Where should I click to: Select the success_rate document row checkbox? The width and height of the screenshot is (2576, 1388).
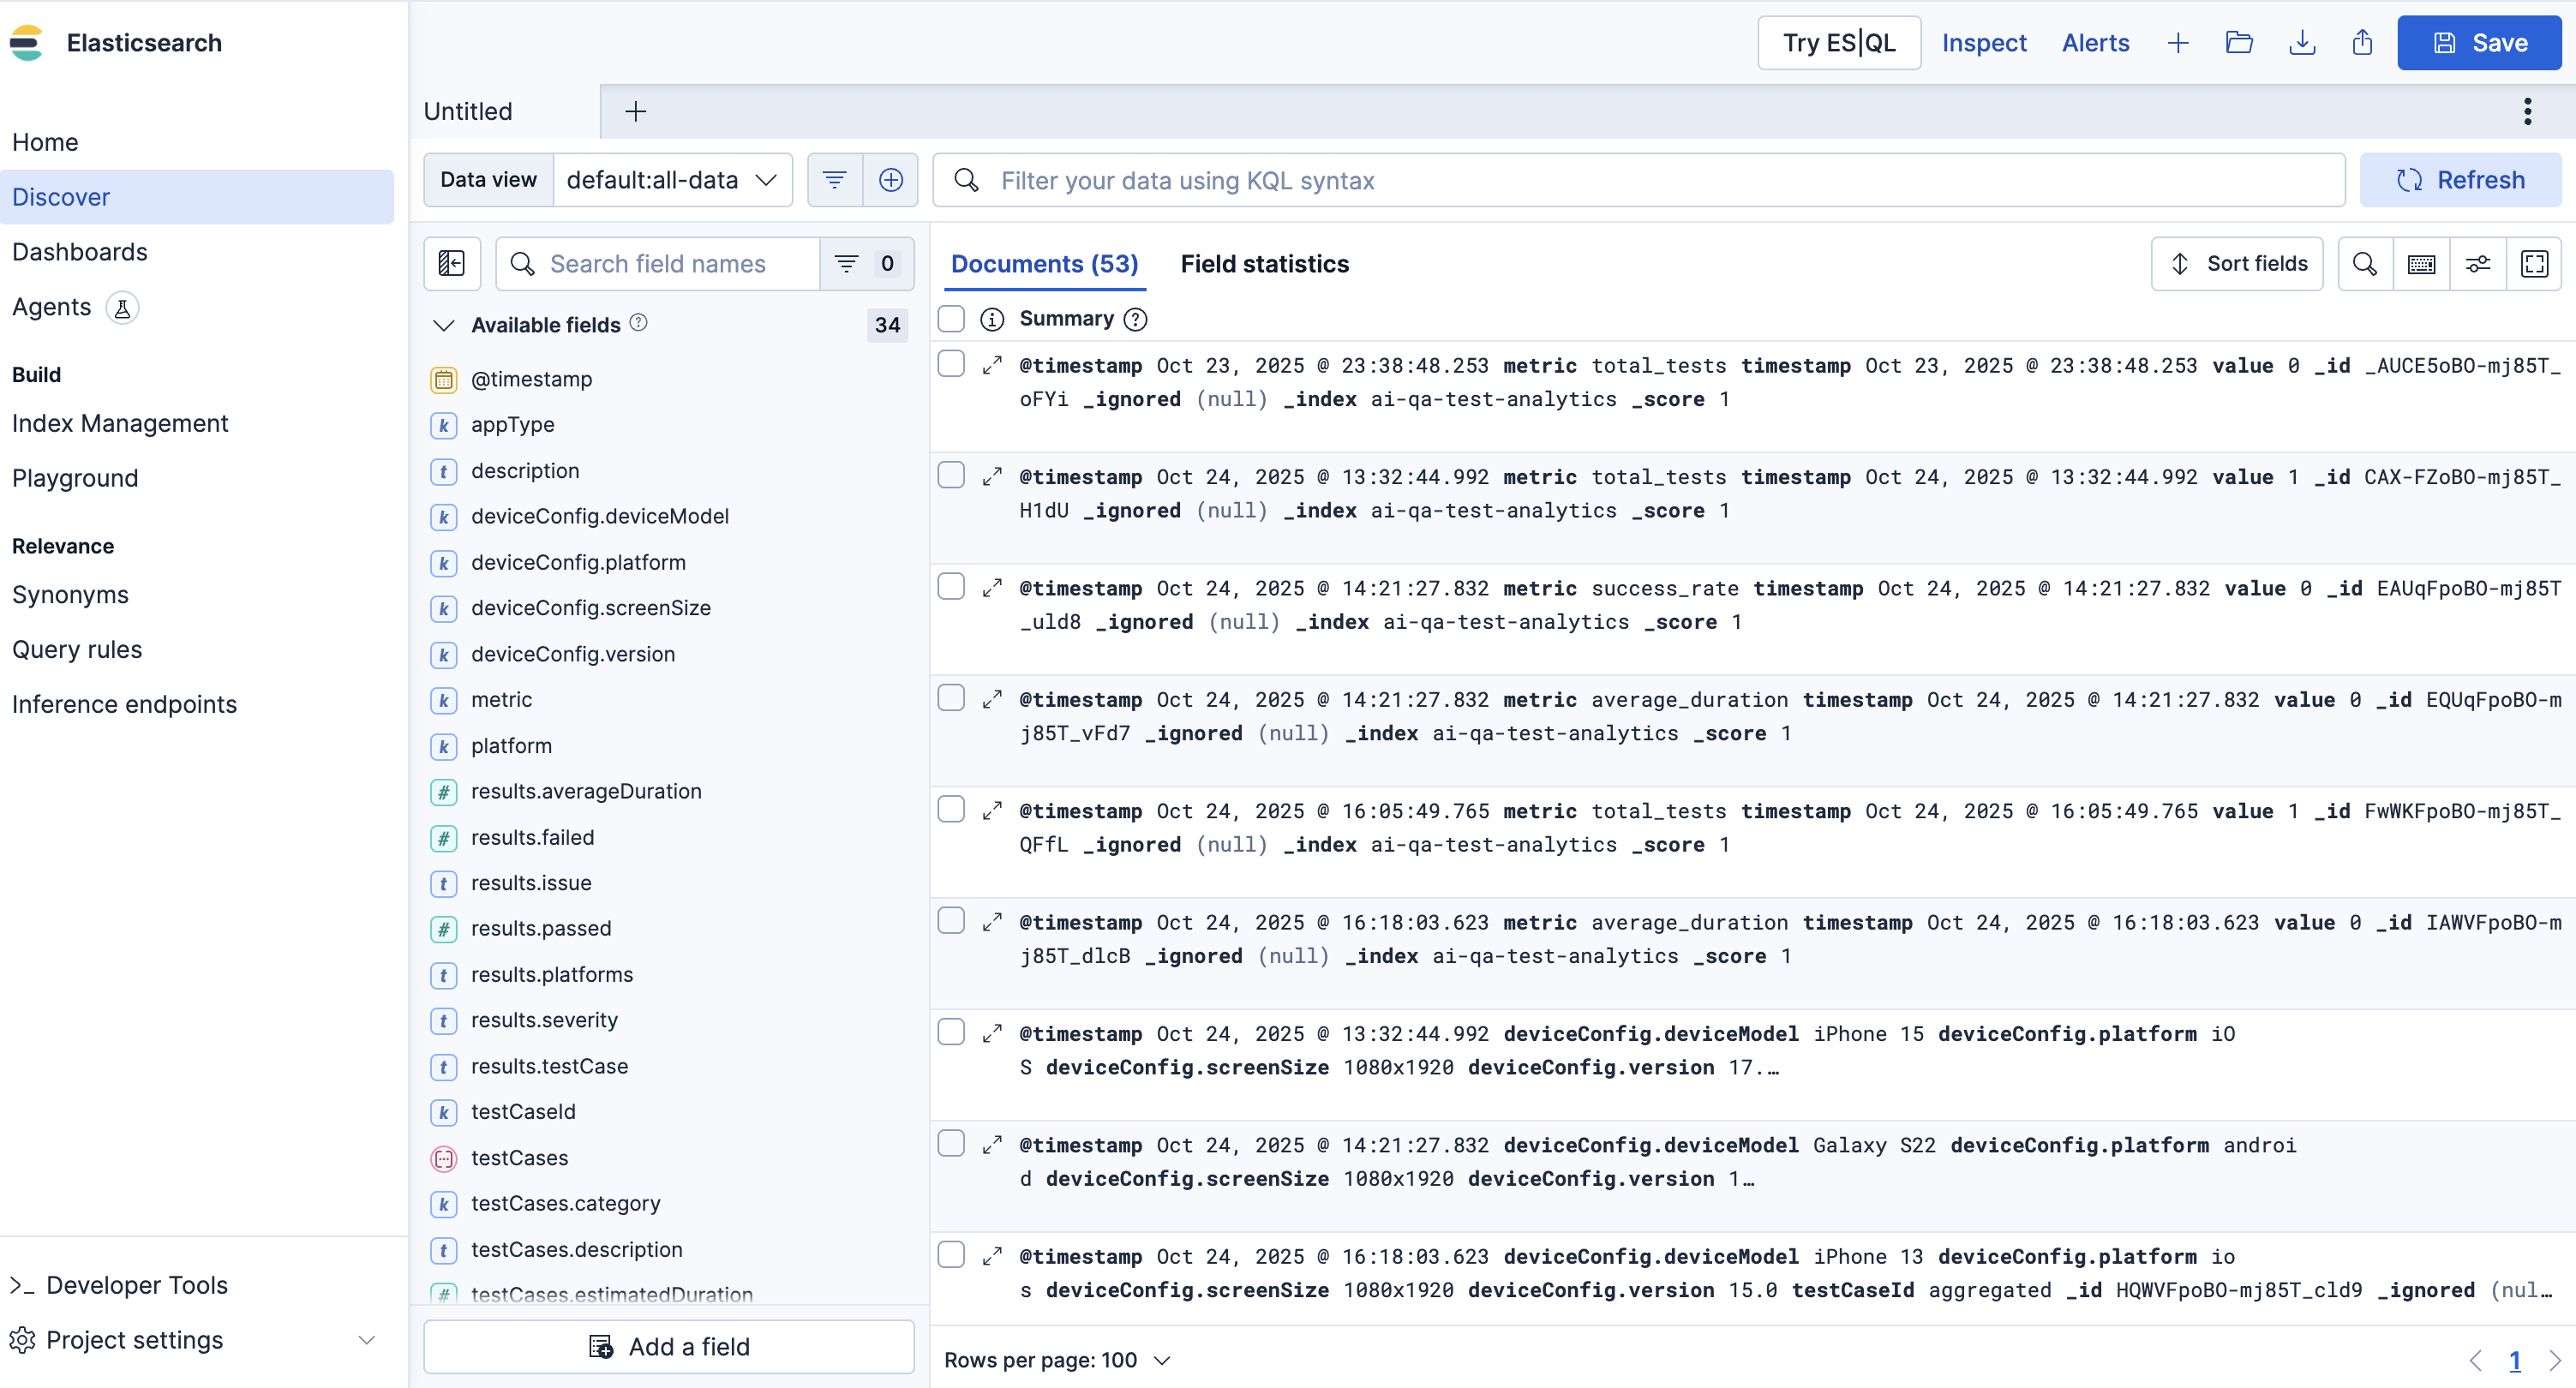pyautogui.click(x=951, y=587)
